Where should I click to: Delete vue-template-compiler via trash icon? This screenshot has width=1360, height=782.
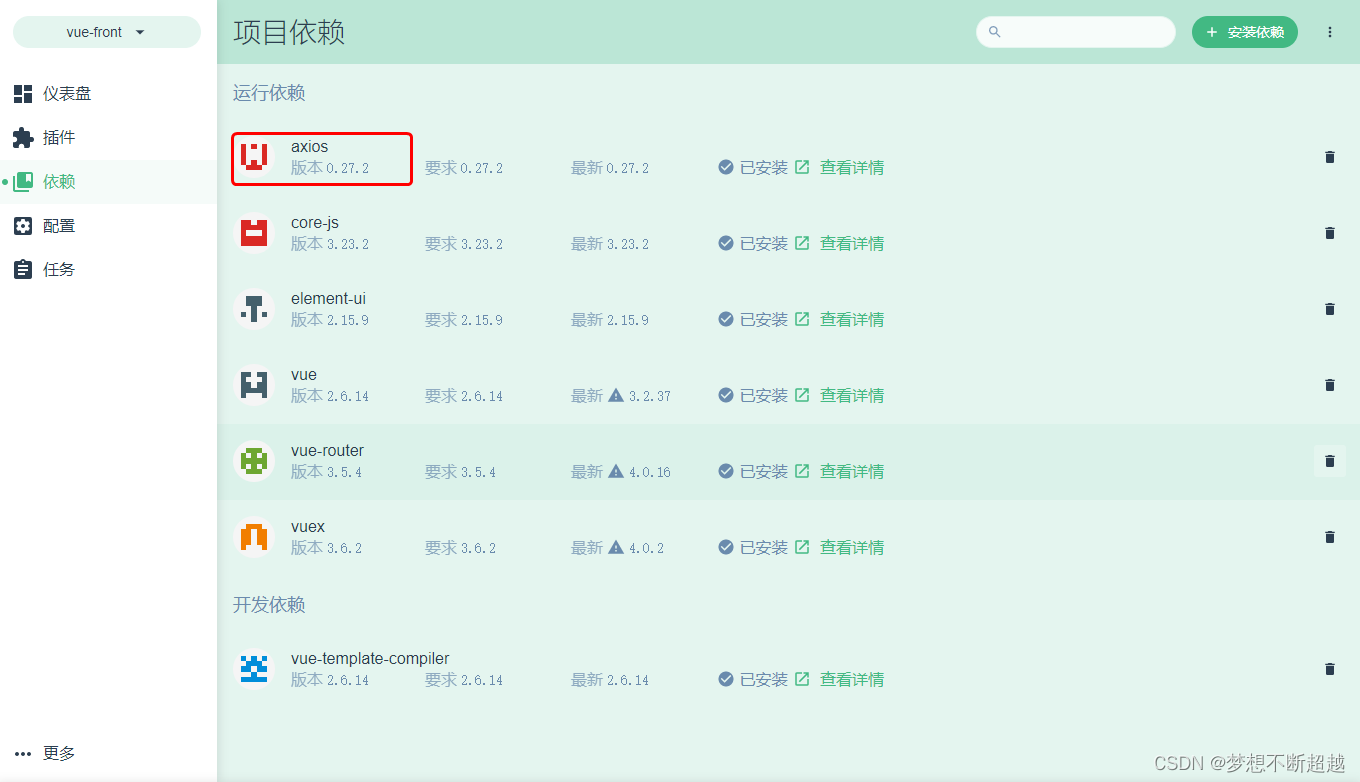point(1330,669)
